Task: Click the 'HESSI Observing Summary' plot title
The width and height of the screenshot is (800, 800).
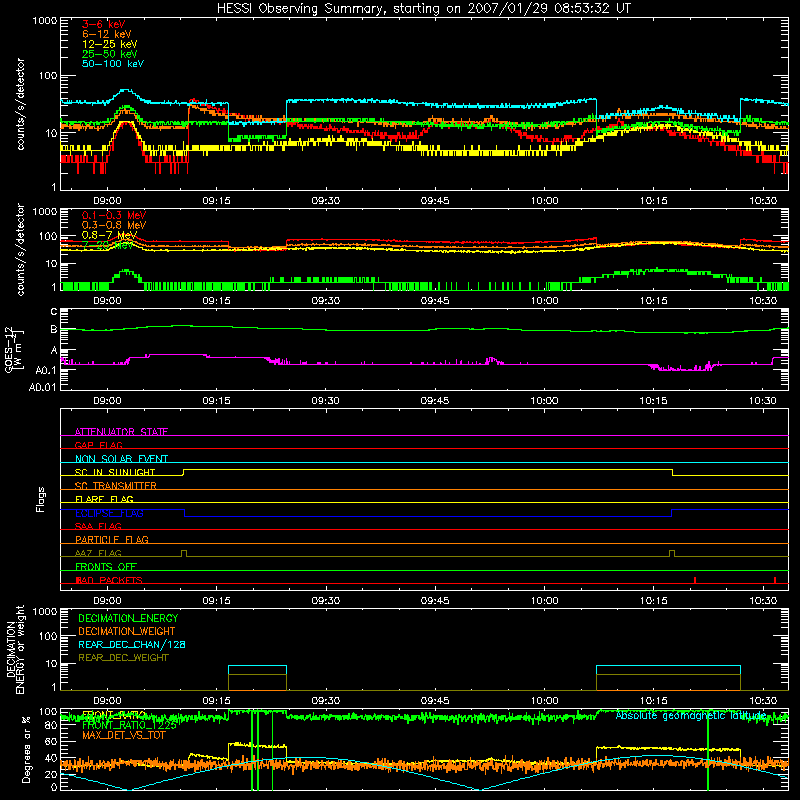Action: tap(423, 9)
